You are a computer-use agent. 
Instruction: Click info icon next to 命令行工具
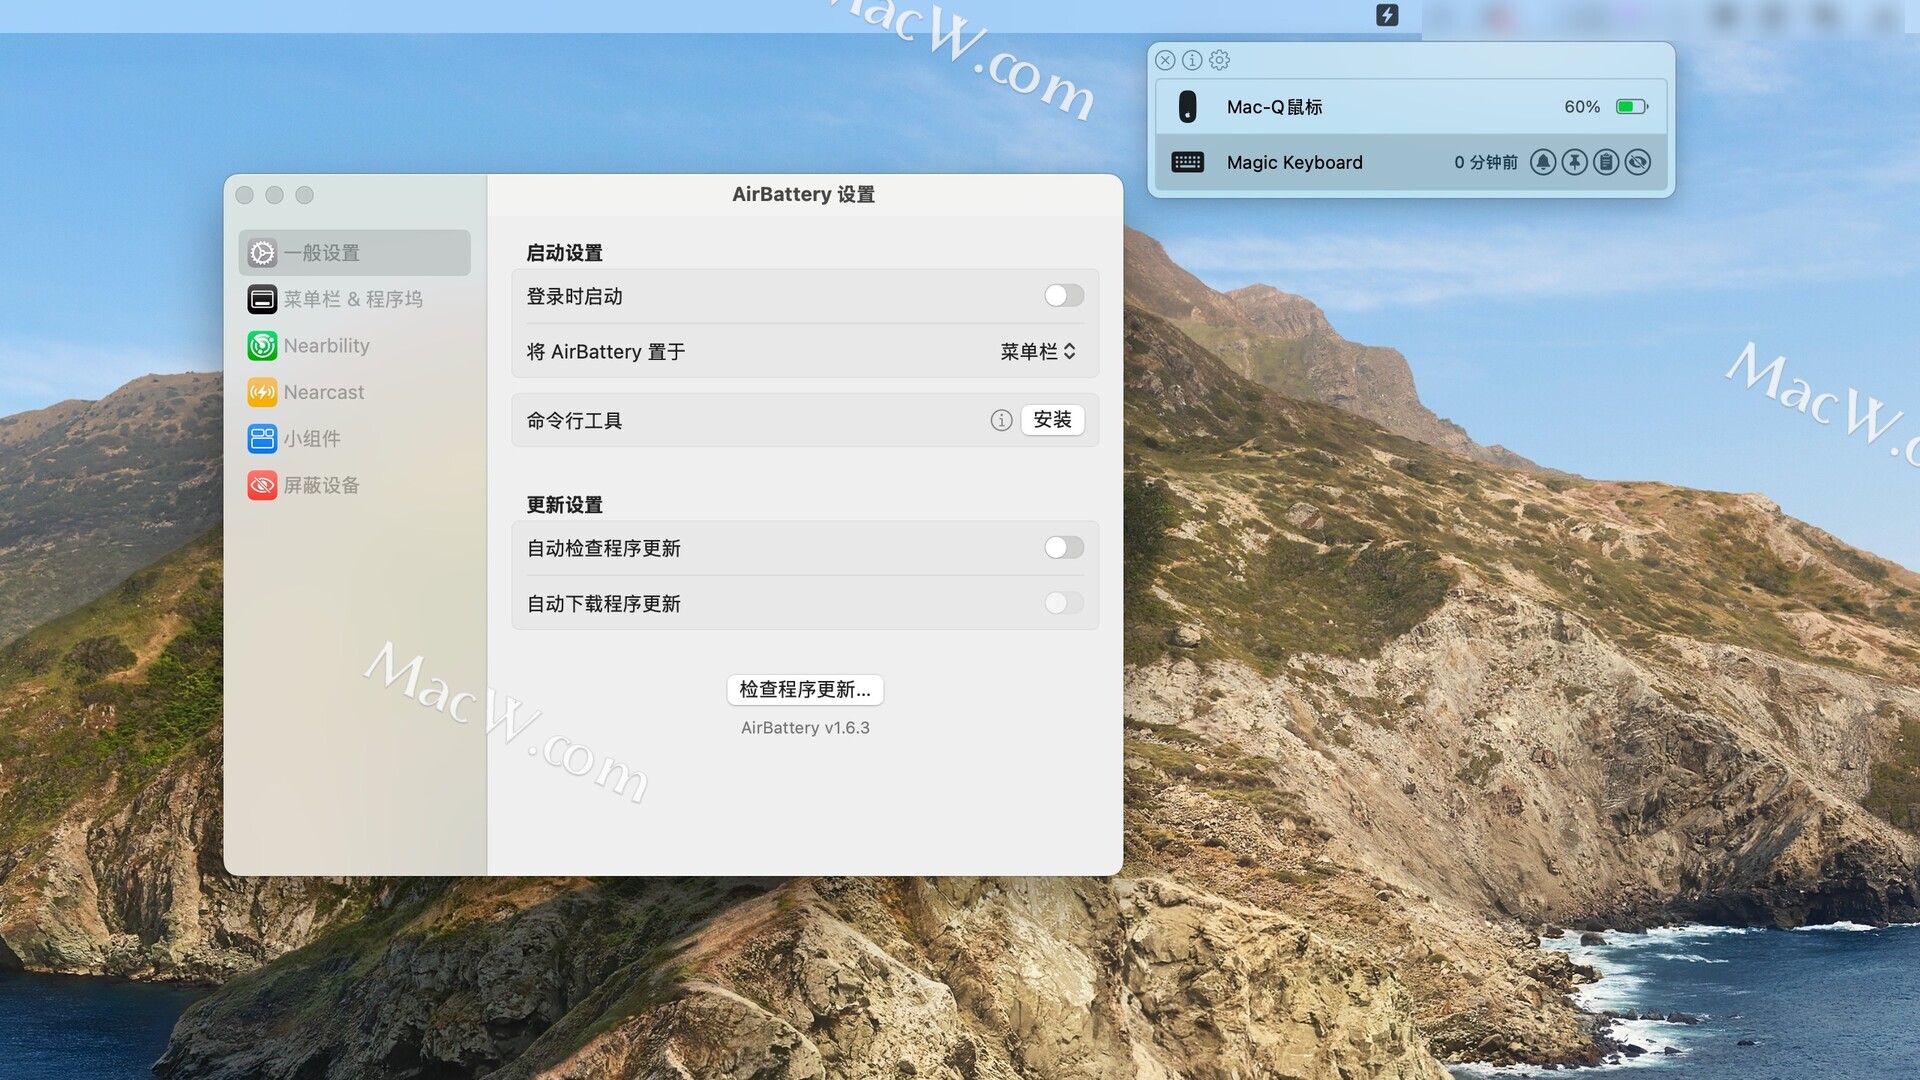pos(1001,420)
